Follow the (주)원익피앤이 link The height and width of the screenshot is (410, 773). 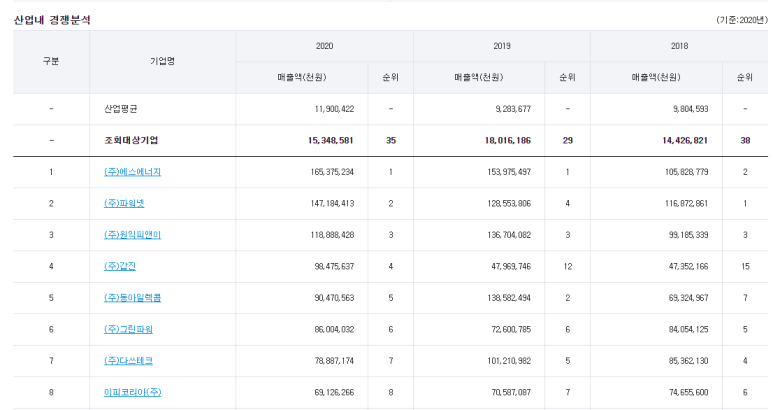pyautogui.click(x=132, y=235)
